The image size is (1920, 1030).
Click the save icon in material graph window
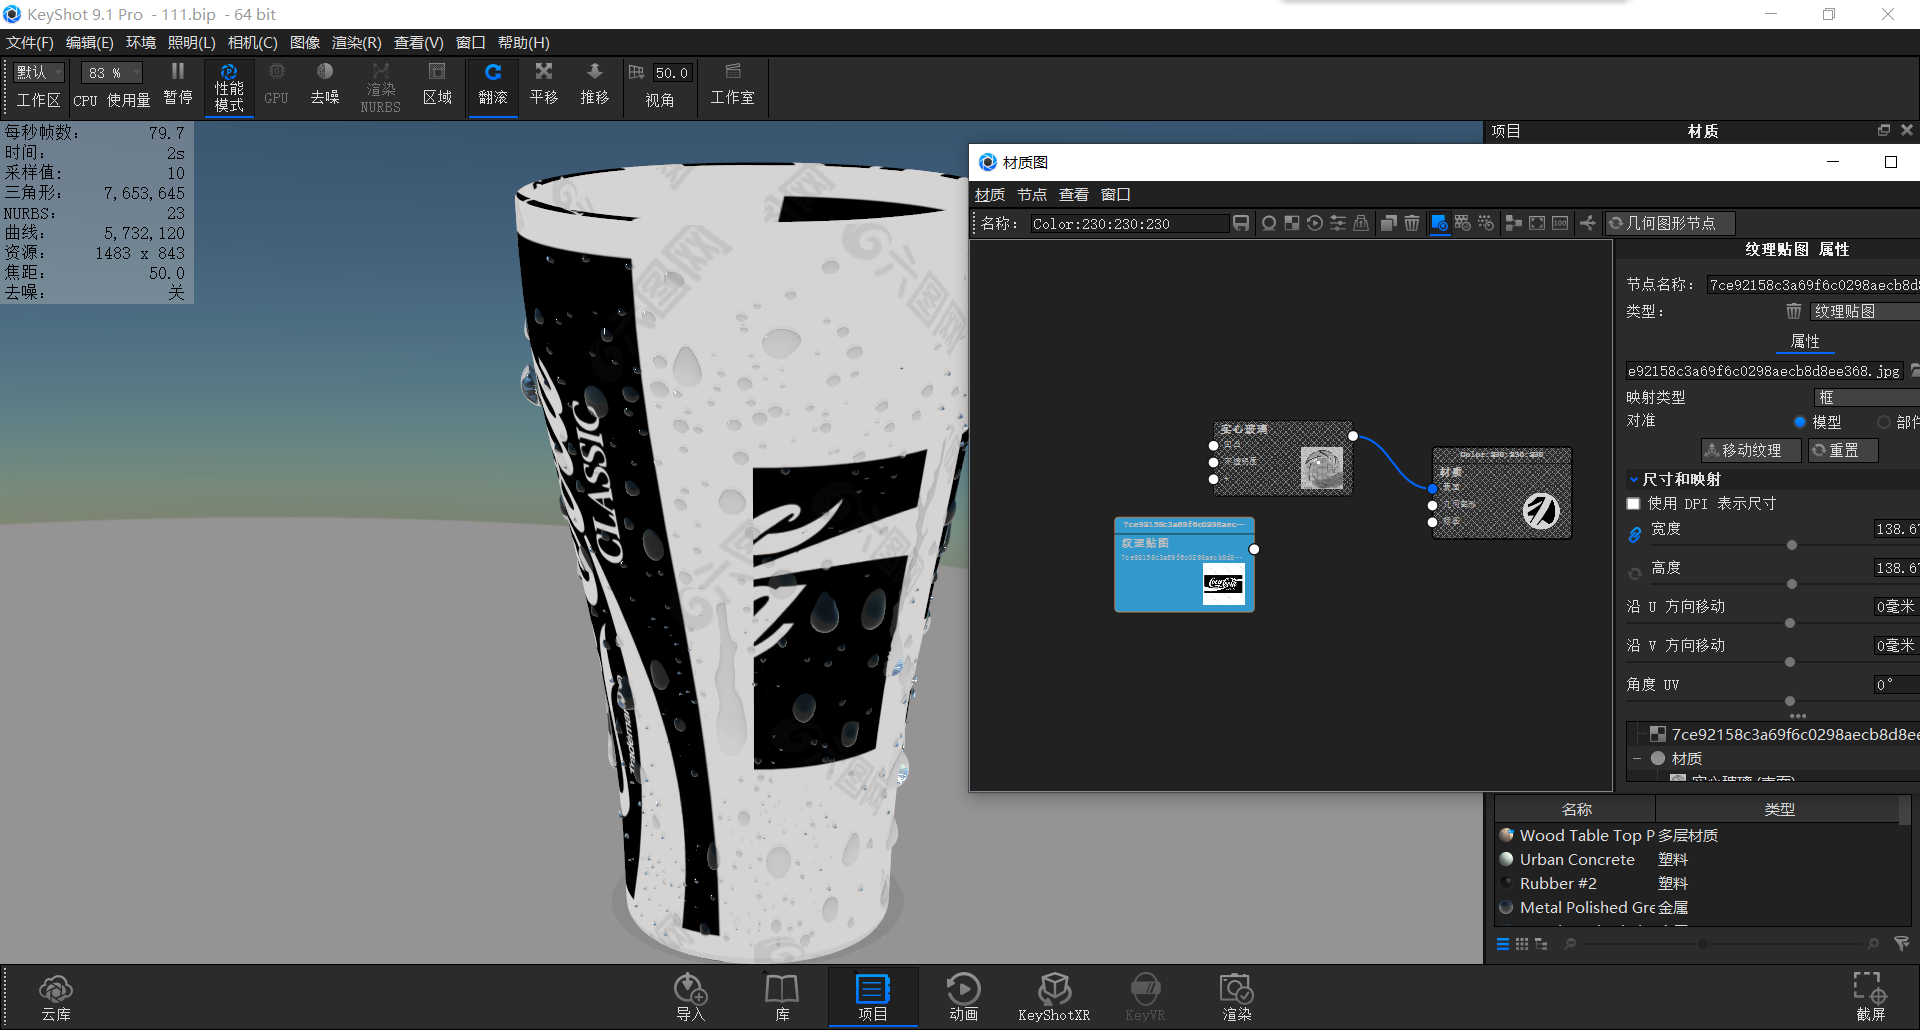(x=1240, y=223)
